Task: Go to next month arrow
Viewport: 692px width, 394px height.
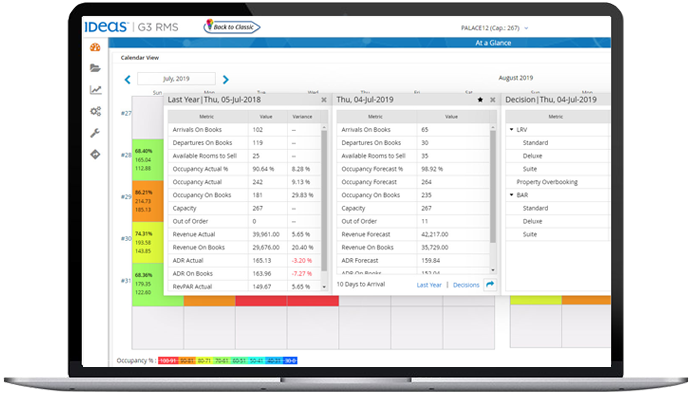Action: [x=226, y=79]
